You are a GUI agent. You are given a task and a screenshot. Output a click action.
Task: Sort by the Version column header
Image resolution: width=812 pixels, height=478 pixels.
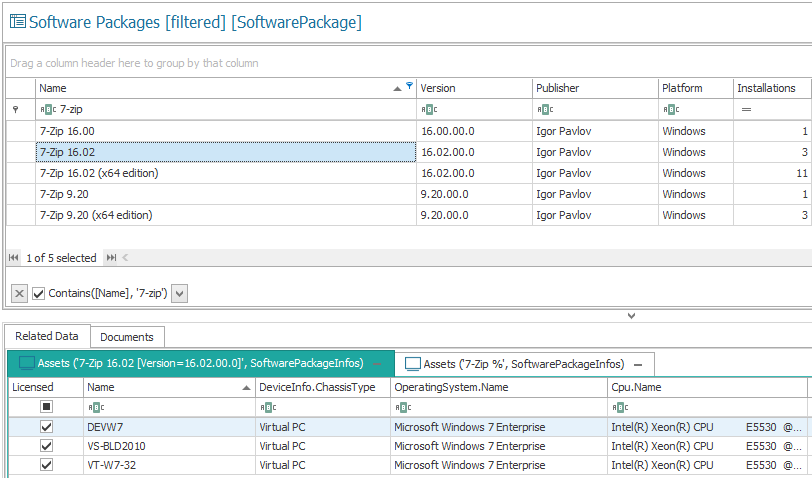(x=474, y=88)
